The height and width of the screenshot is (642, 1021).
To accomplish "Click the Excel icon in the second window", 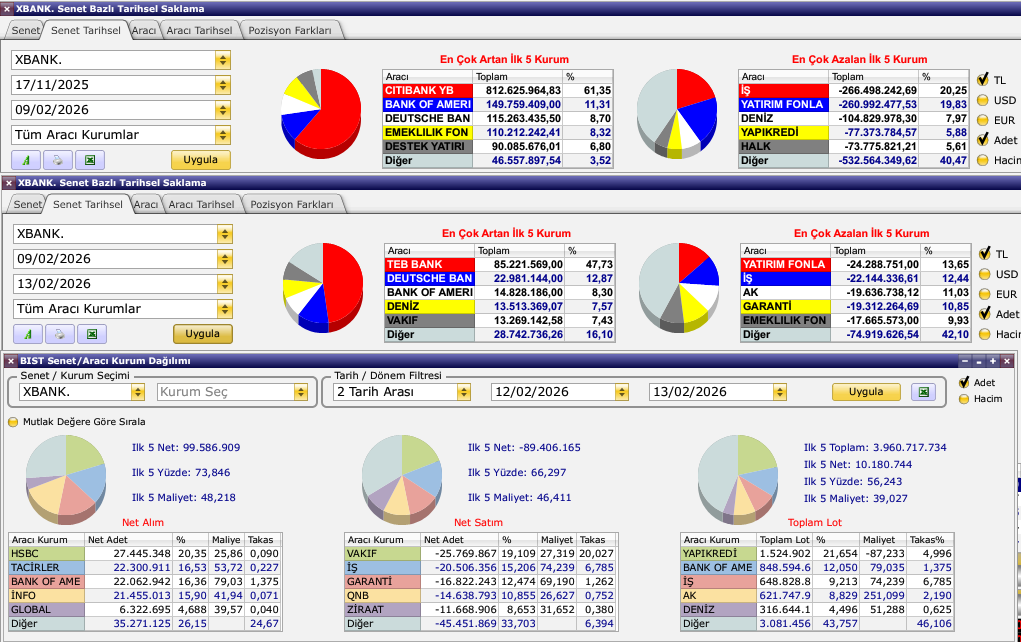I will click(x=92, y=334).
